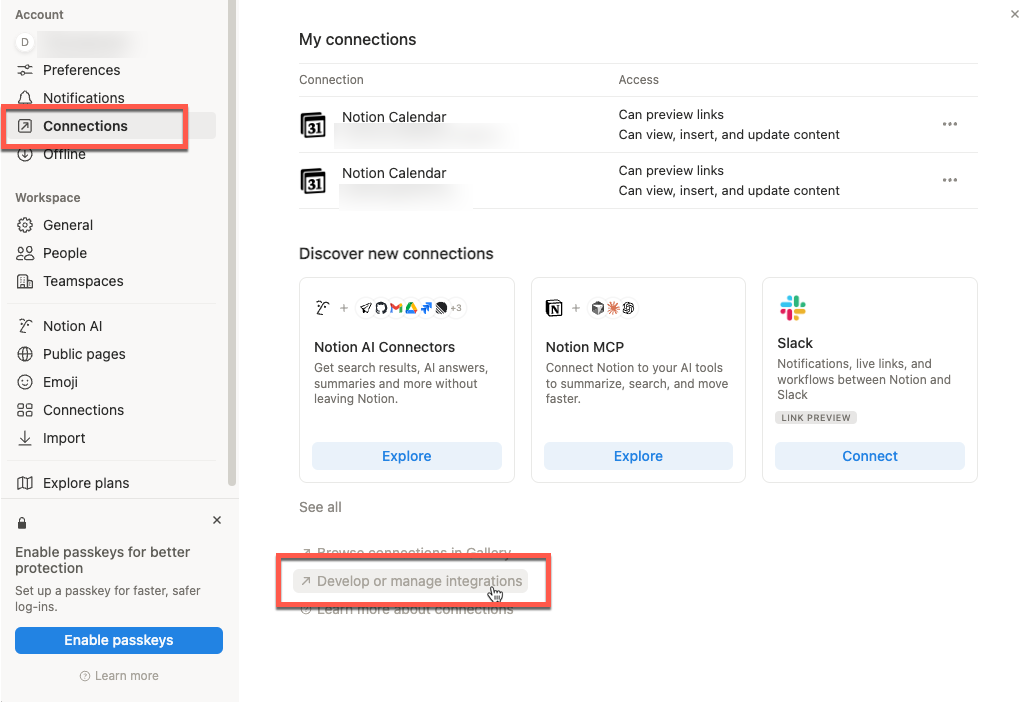
Task: Click the Slack logo icon
Action: (793, 308)
